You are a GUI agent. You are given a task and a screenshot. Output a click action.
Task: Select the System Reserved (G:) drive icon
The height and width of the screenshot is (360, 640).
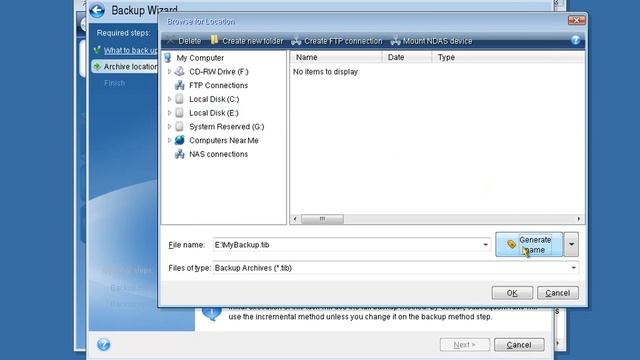[180, 127]
